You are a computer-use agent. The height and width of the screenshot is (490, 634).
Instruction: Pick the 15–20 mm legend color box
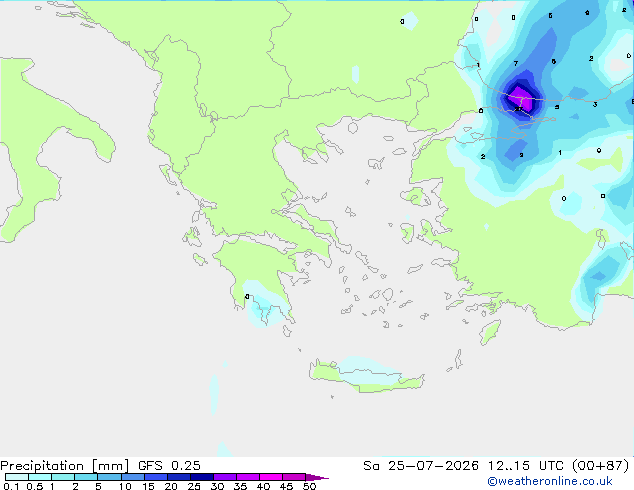(156, 477)
